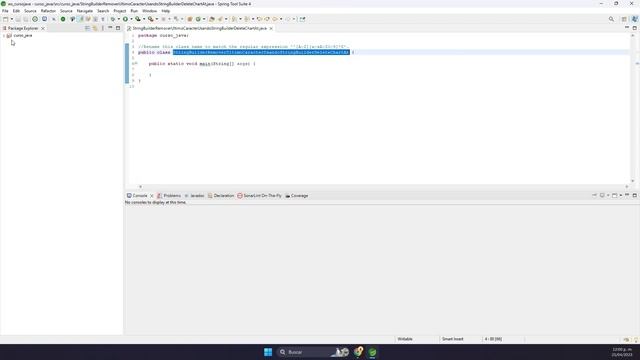Switch to the Declaration tab
The width and height of the screenshot is (640, 360).
pyautogui.click(x=221, y=196)
